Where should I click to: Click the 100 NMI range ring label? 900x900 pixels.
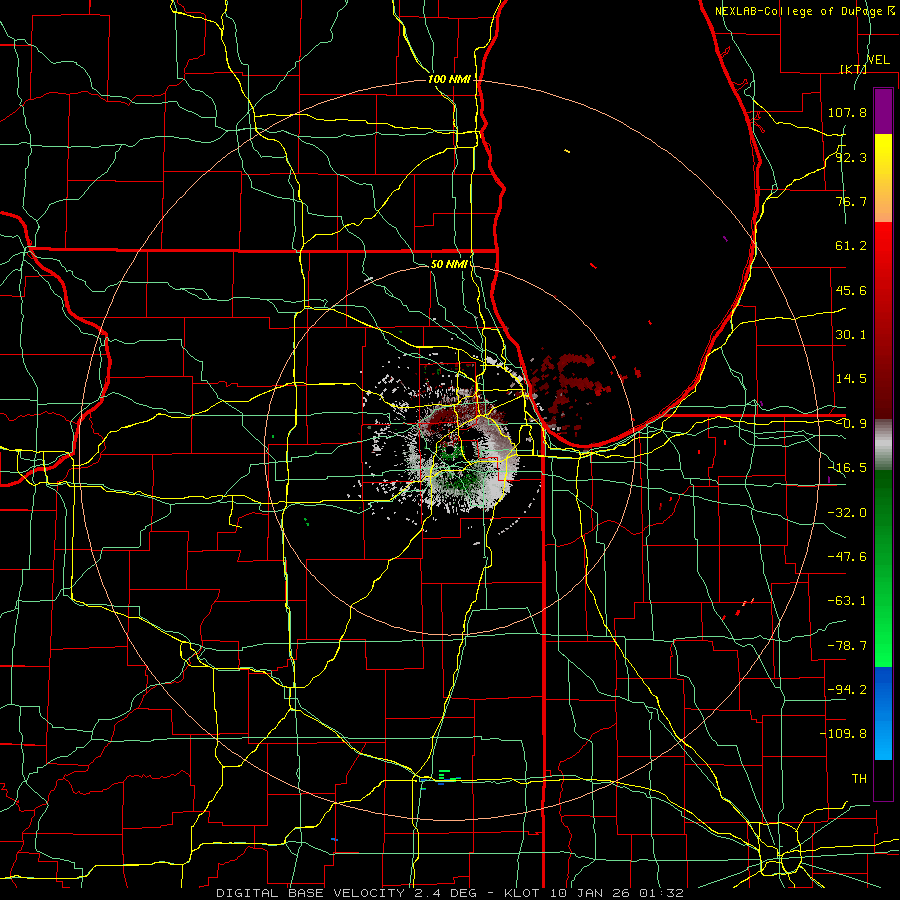pos(449,79)
